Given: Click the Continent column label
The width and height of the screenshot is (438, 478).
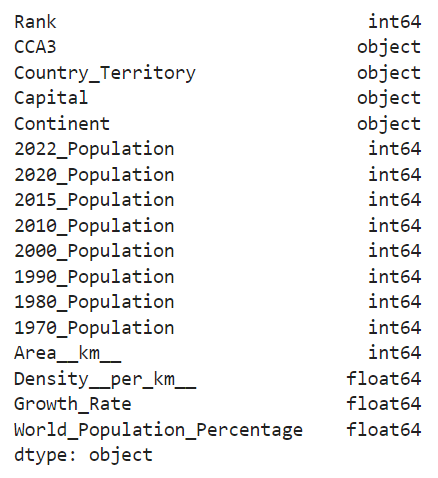Looking at the screenshot, I should pyautogui.click(x=62, y=124).
